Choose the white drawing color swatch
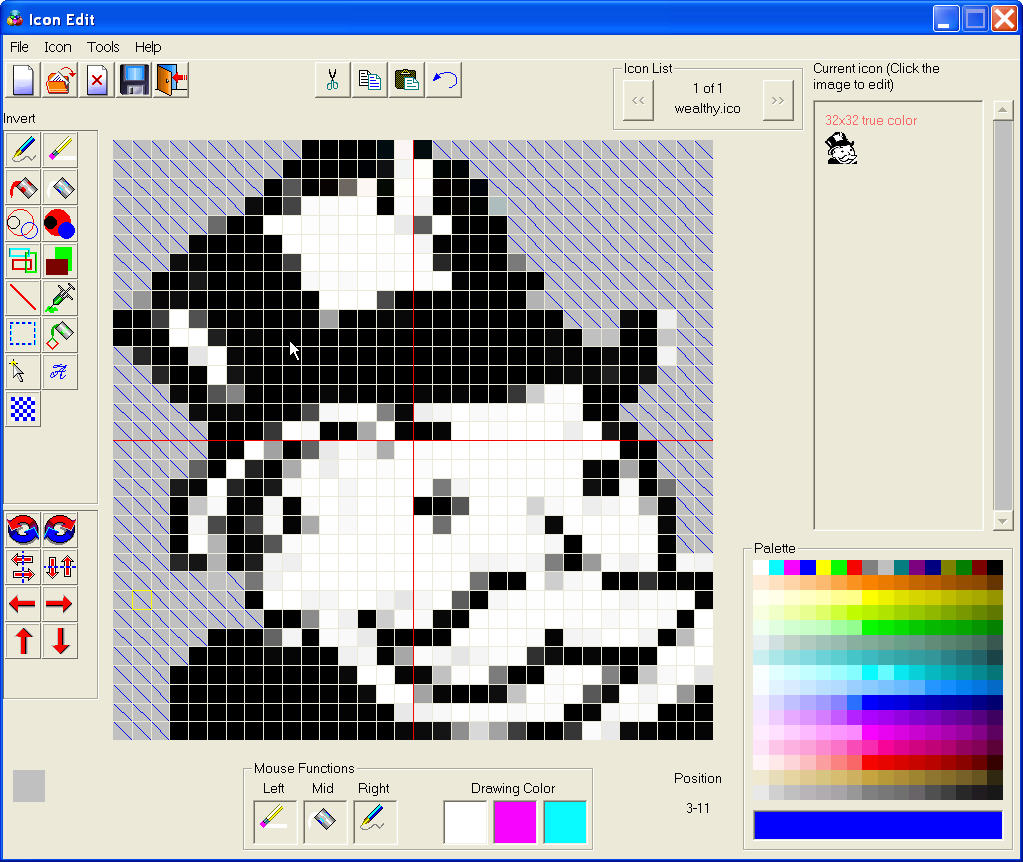Image resolution: width=1023 pixels, height=862 pixels. tap(465, 822)
